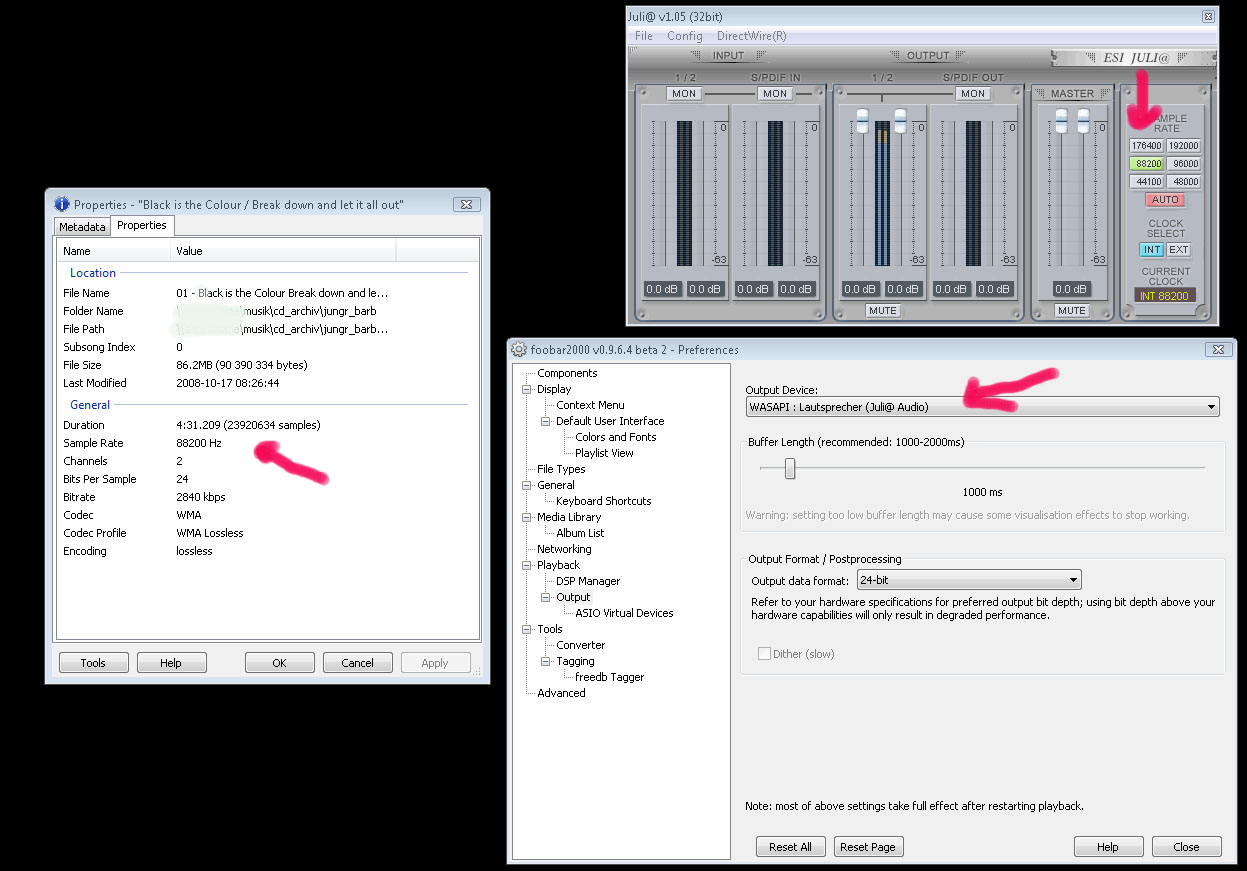The image size is (1247, 871).
Task: Open the Output Device dropdown
Action: pyautogui.click(x=982, y=407)
